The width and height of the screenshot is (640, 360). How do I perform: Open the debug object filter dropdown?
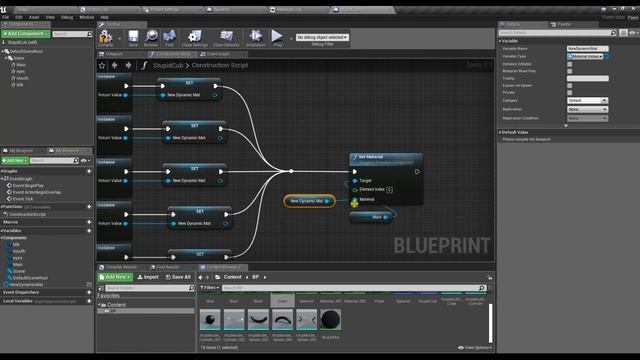pos(322,37)
